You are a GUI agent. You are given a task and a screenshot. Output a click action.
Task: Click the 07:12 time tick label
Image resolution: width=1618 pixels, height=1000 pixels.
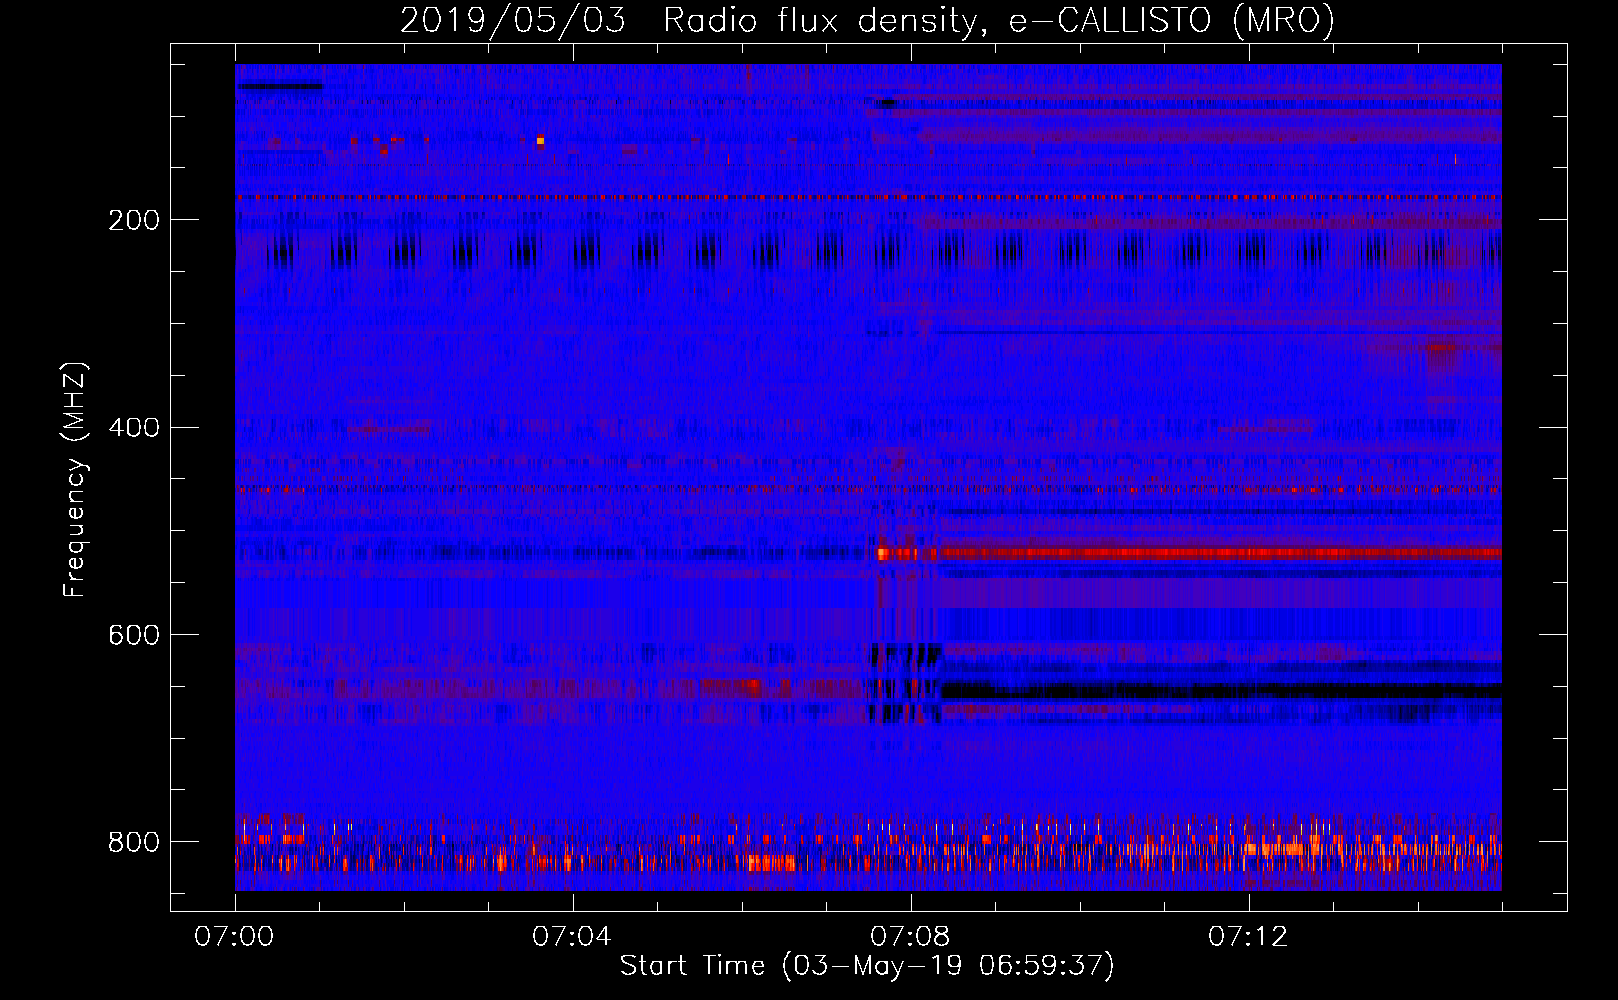coord(1248,937)
